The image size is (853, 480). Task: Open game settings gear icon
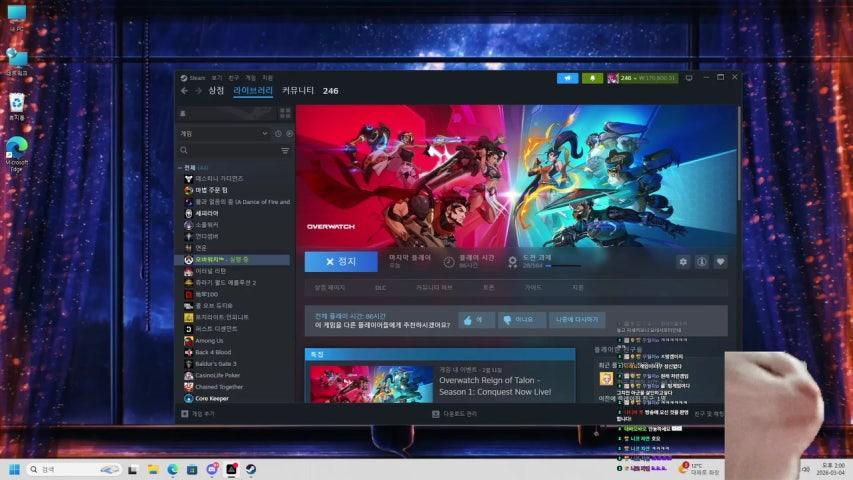coord(683,262)
